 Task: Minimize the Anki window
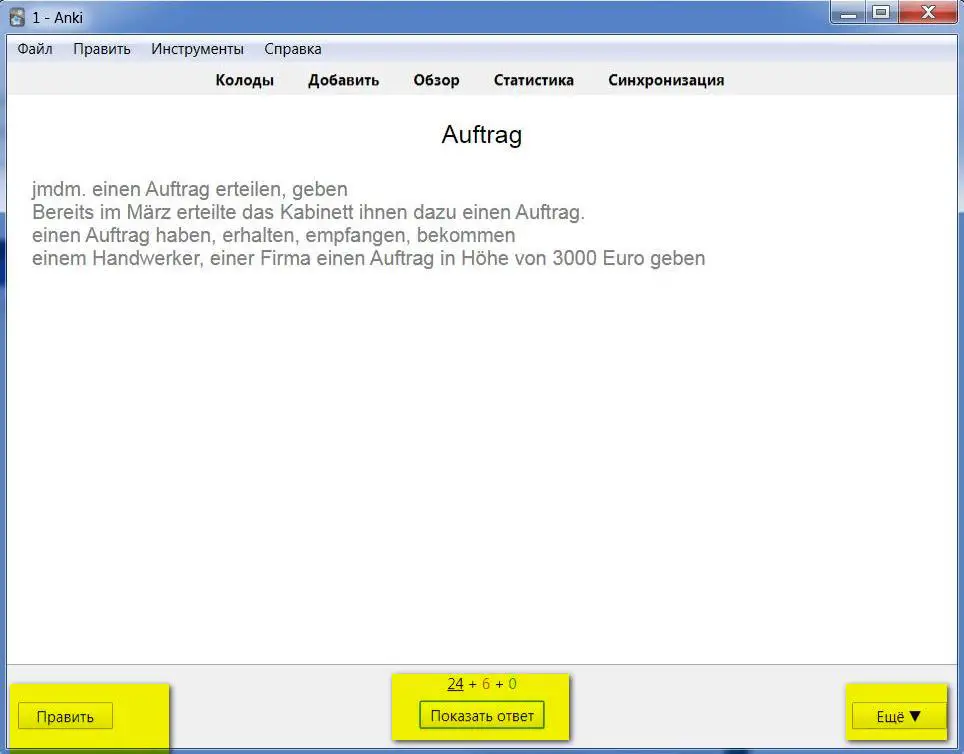848,12
